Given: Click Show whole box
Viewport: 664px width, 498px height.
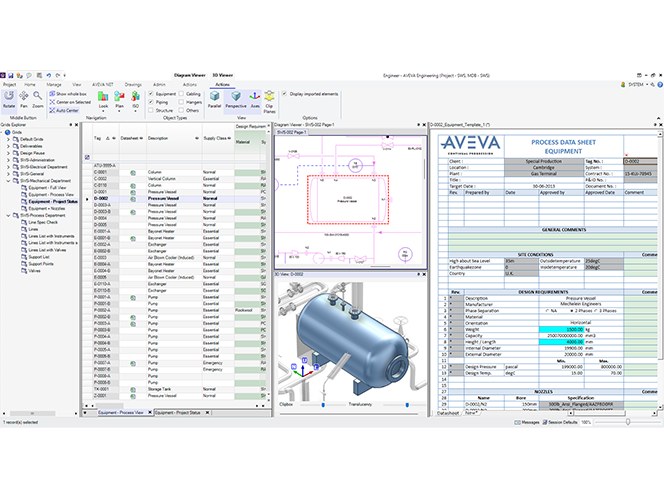Looking at the screenshot, I should tap(68, 94).
